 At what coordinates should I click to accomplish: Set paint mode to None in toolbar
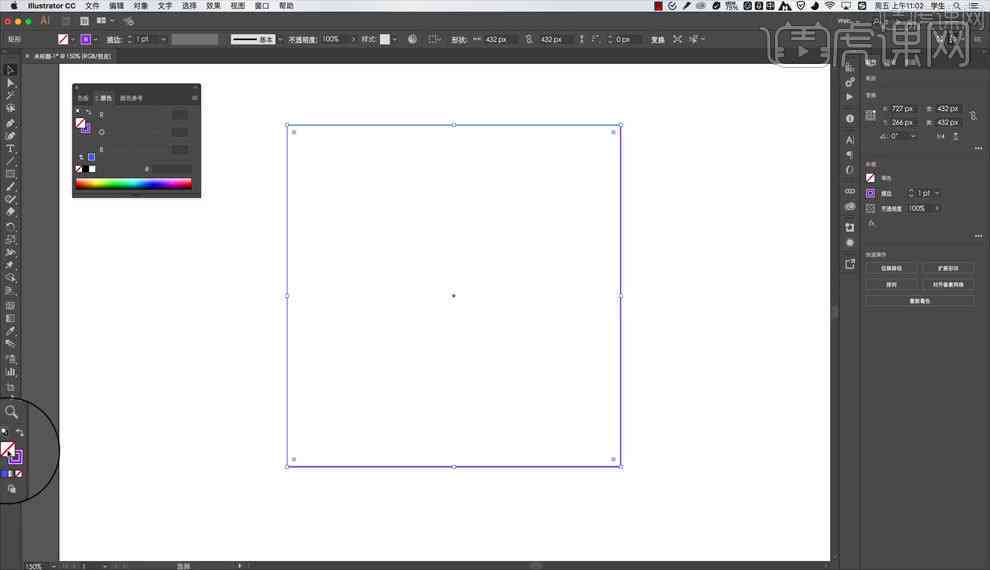[19, 473]
